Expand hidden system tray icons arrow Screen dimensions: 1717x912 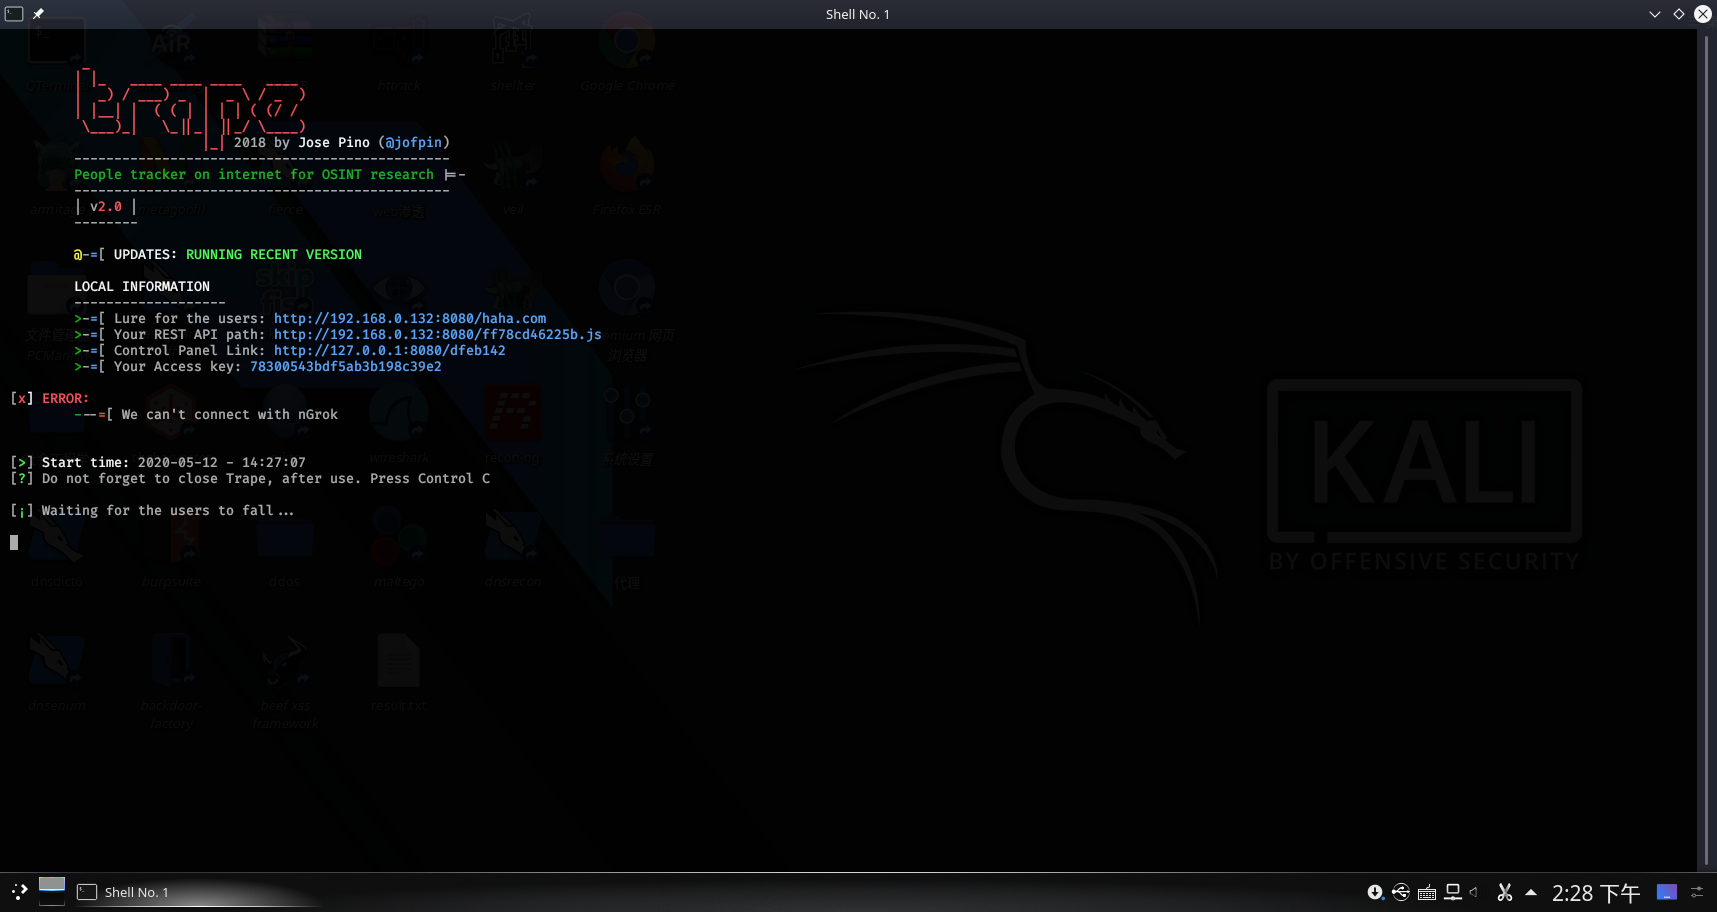(x=1530, y=892)
